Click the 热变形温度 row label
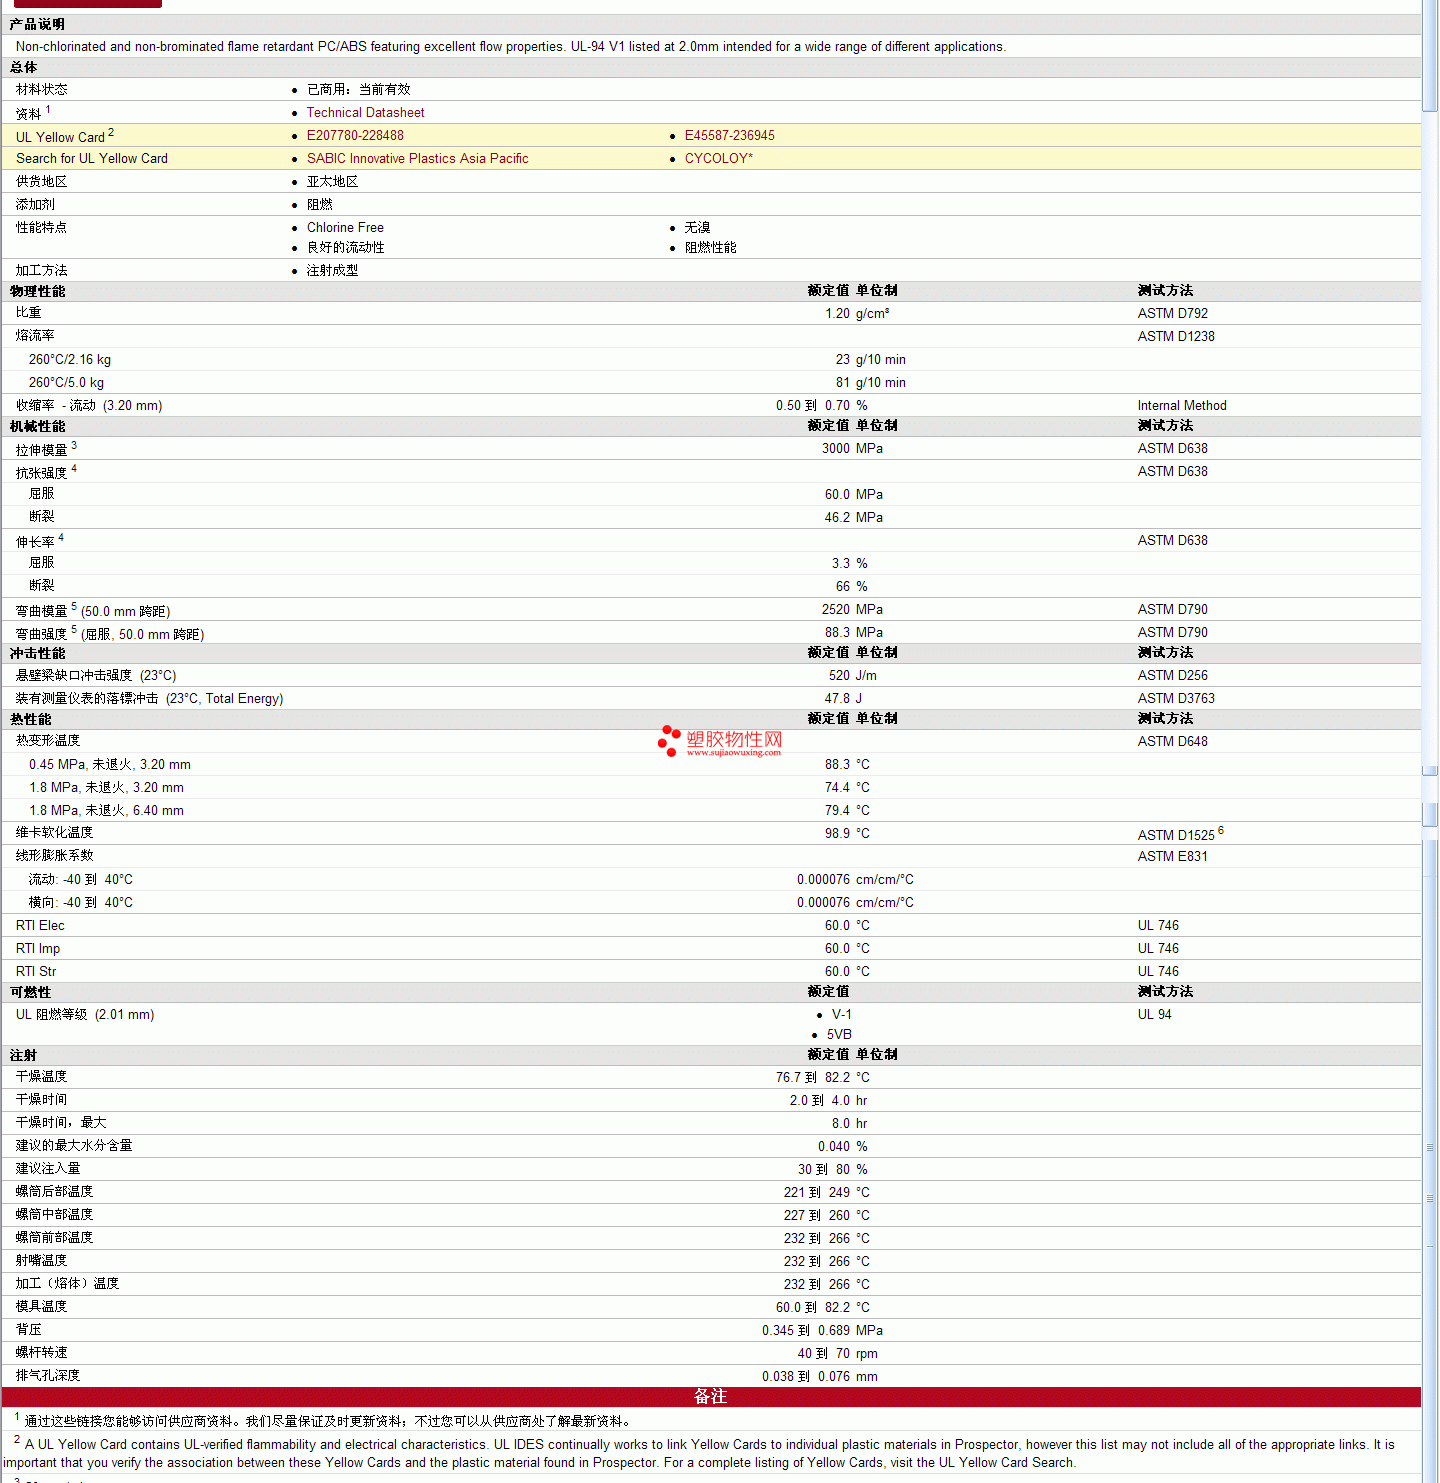This screenshot has width=1440, height=1483. pos(48,741)
